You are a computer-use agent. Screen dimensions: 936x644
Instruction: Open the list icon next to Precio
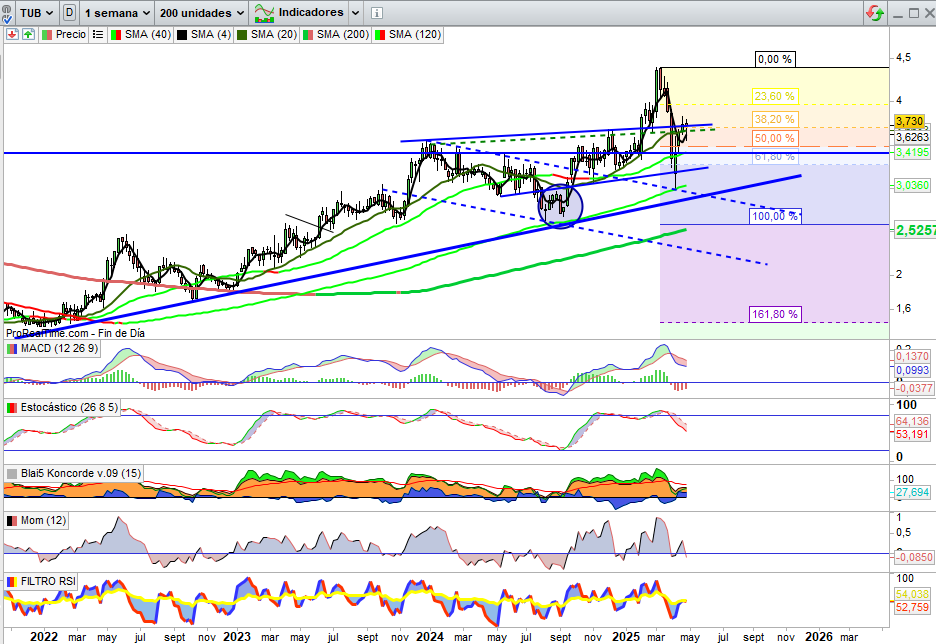click(x=98, y=35)
